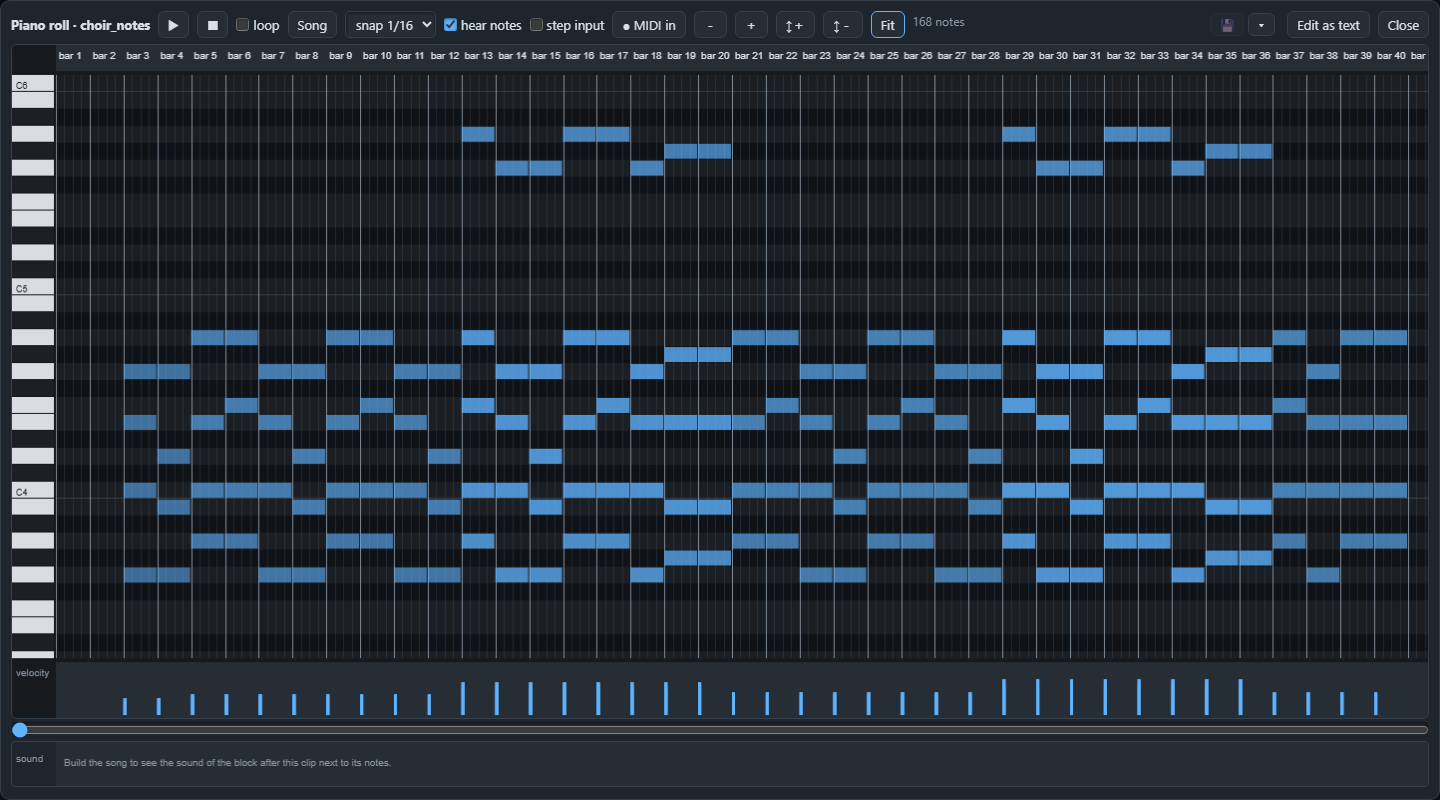The width and height of the screenshot is (1440, 800).
Task: Click the 'sound' panel label
Action: click(x=30, y=759)
